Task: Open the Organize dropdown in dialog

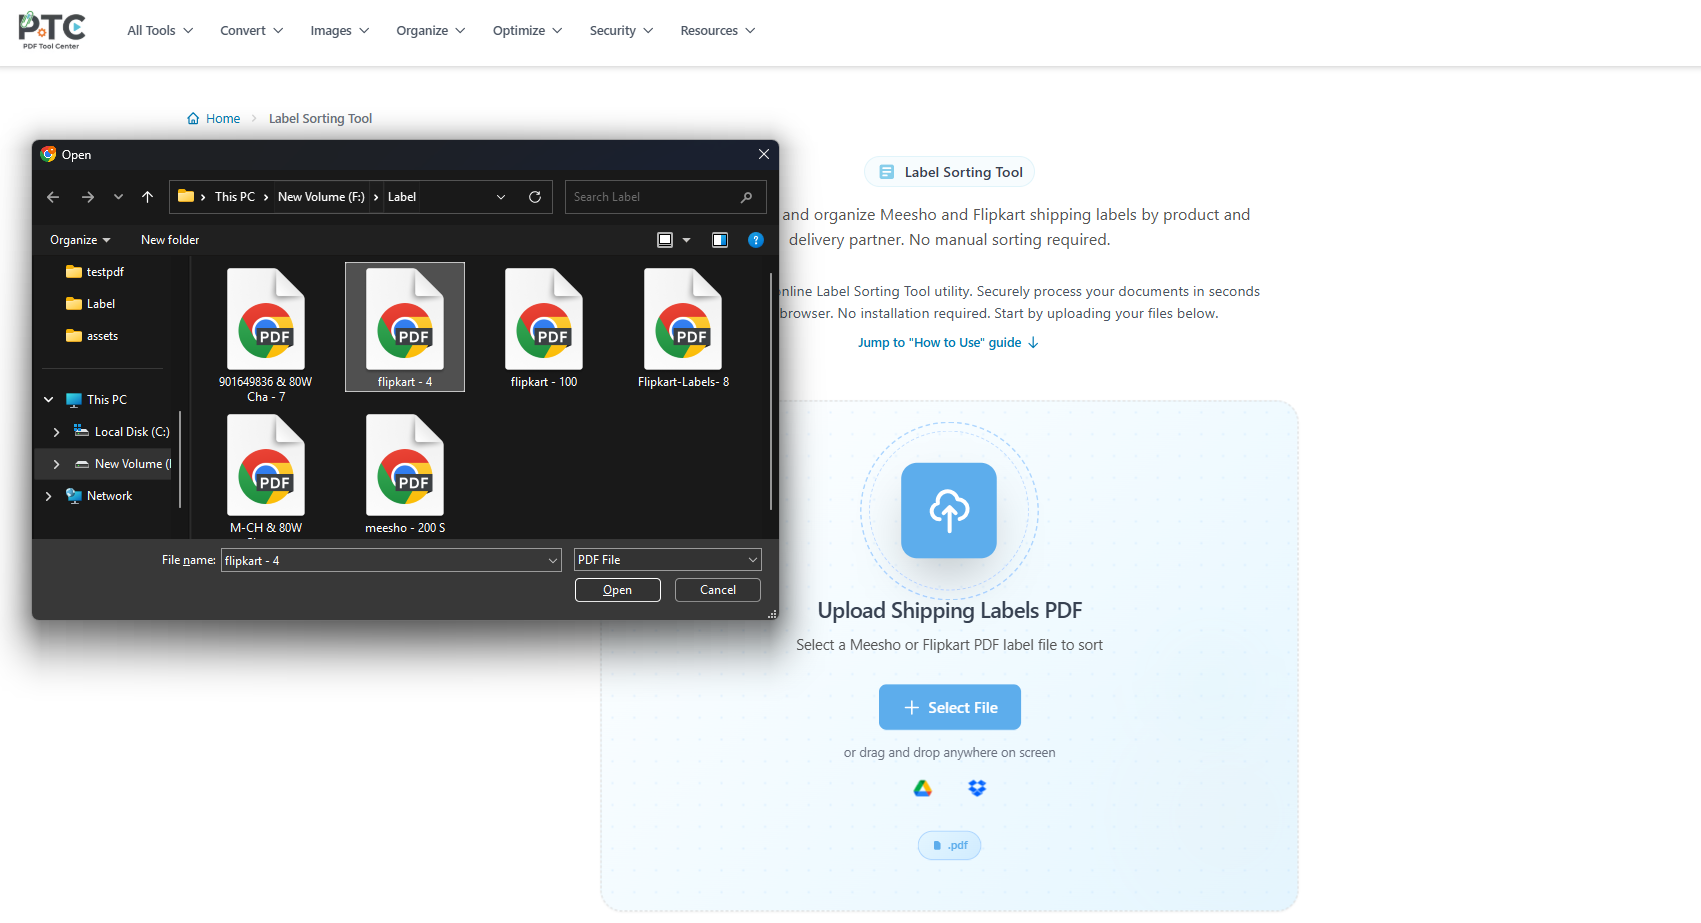Action: point(80,240)
